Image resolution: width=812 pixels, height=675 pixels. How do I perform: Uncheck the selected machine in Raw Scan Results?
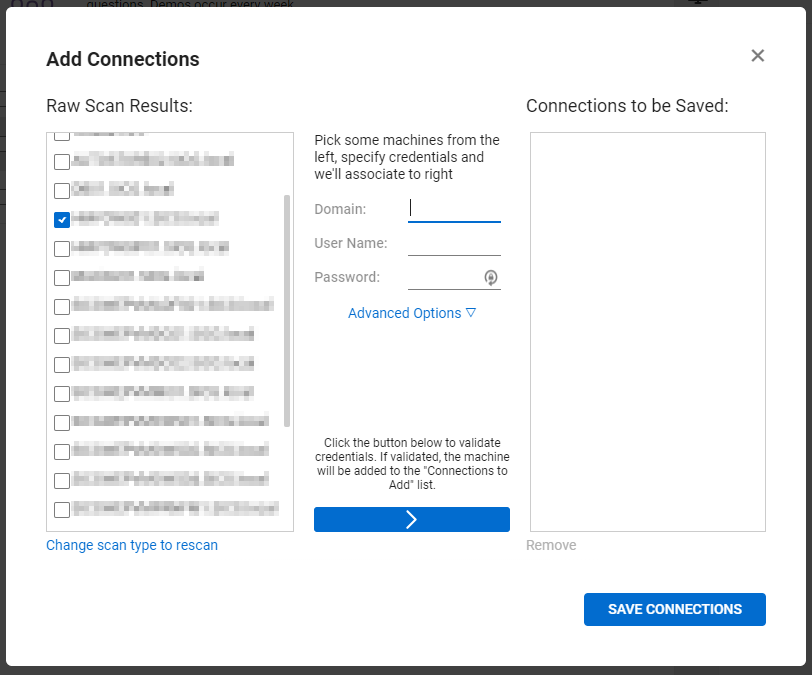pyautogui.click(x=62, y=220)
